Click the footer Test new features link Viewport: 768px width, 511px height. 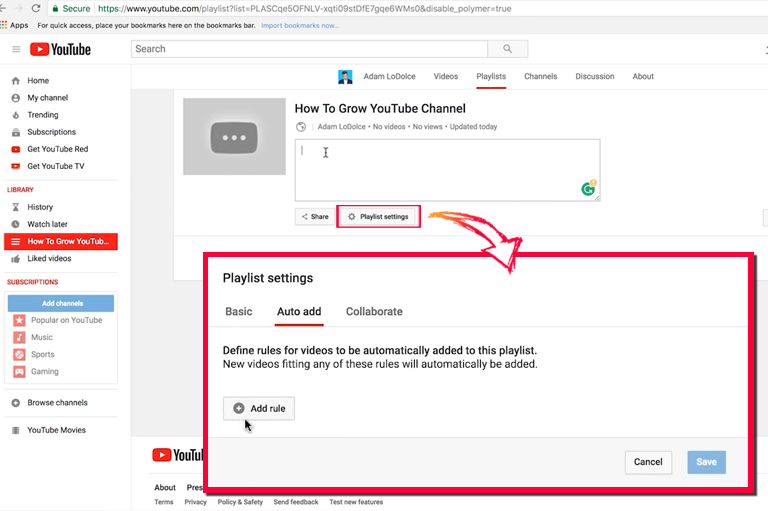pyautogui.click(x=356, y=502)
